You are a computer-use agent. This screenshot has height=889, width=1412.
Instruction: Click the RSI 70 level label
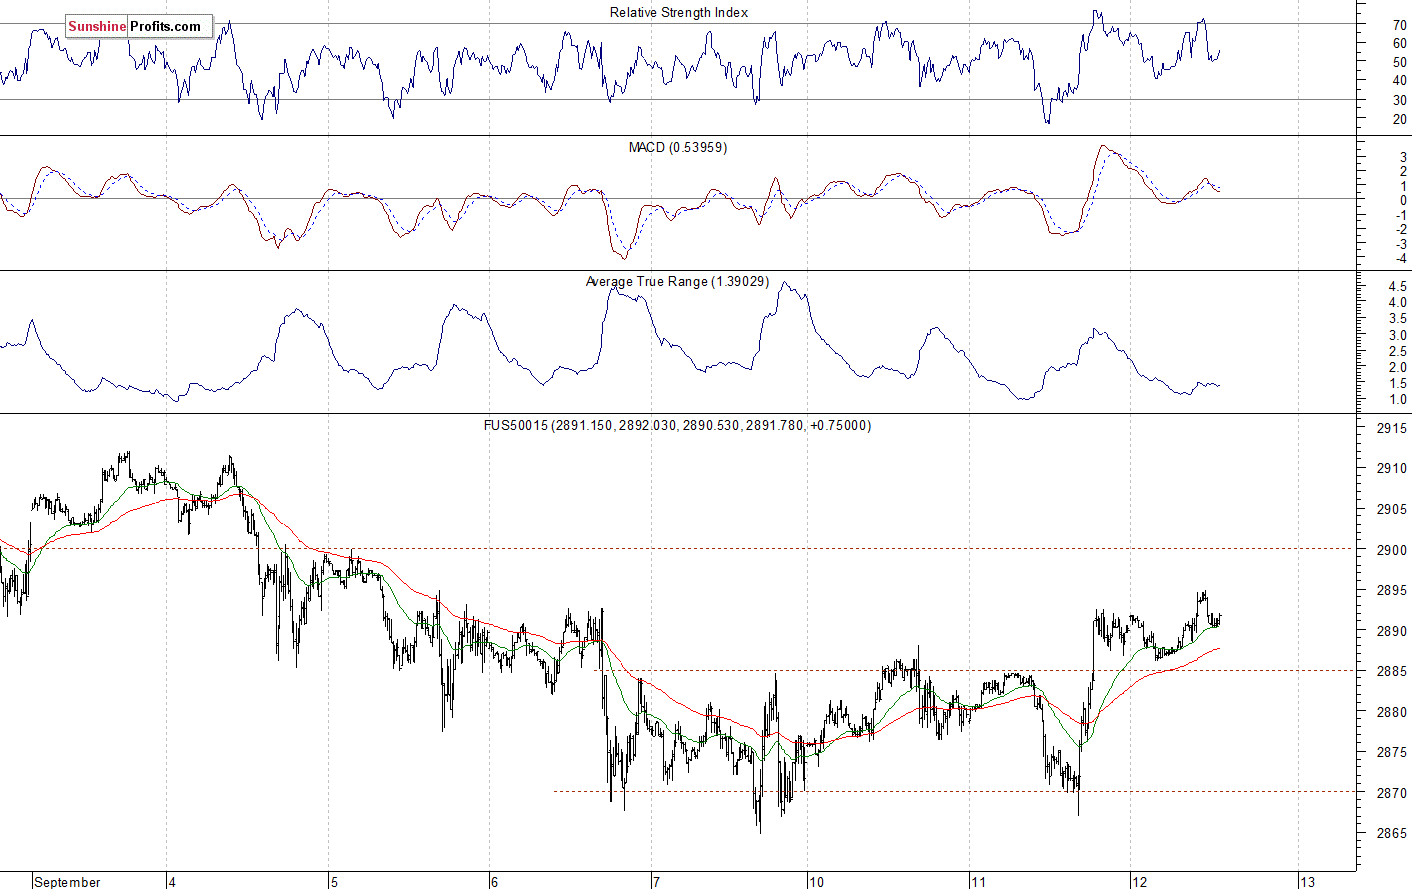1400,25
